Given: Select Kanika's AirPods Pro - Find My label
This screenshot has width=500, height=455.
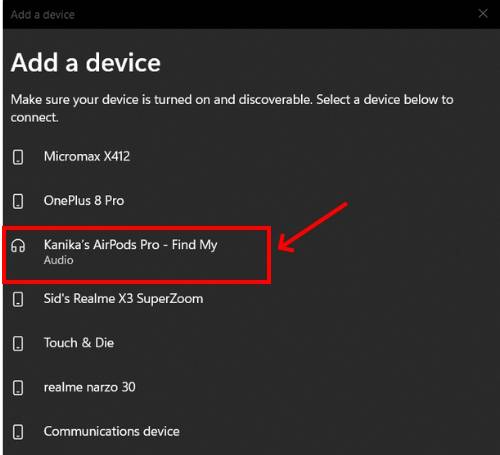Looking at the screenshot, I should (130, 245).
